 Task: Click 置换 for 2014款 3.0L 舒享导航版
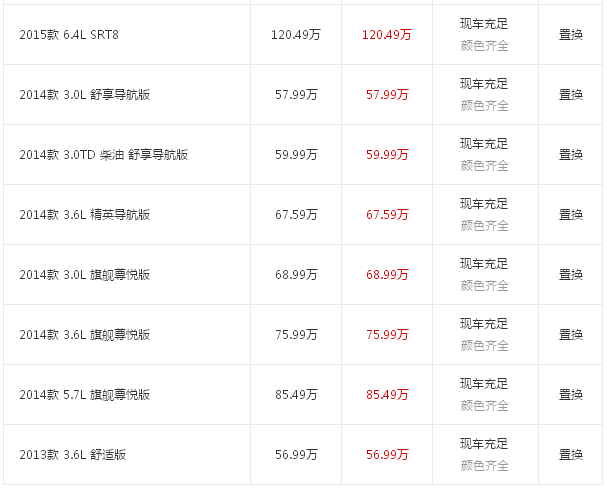point(571,95)
